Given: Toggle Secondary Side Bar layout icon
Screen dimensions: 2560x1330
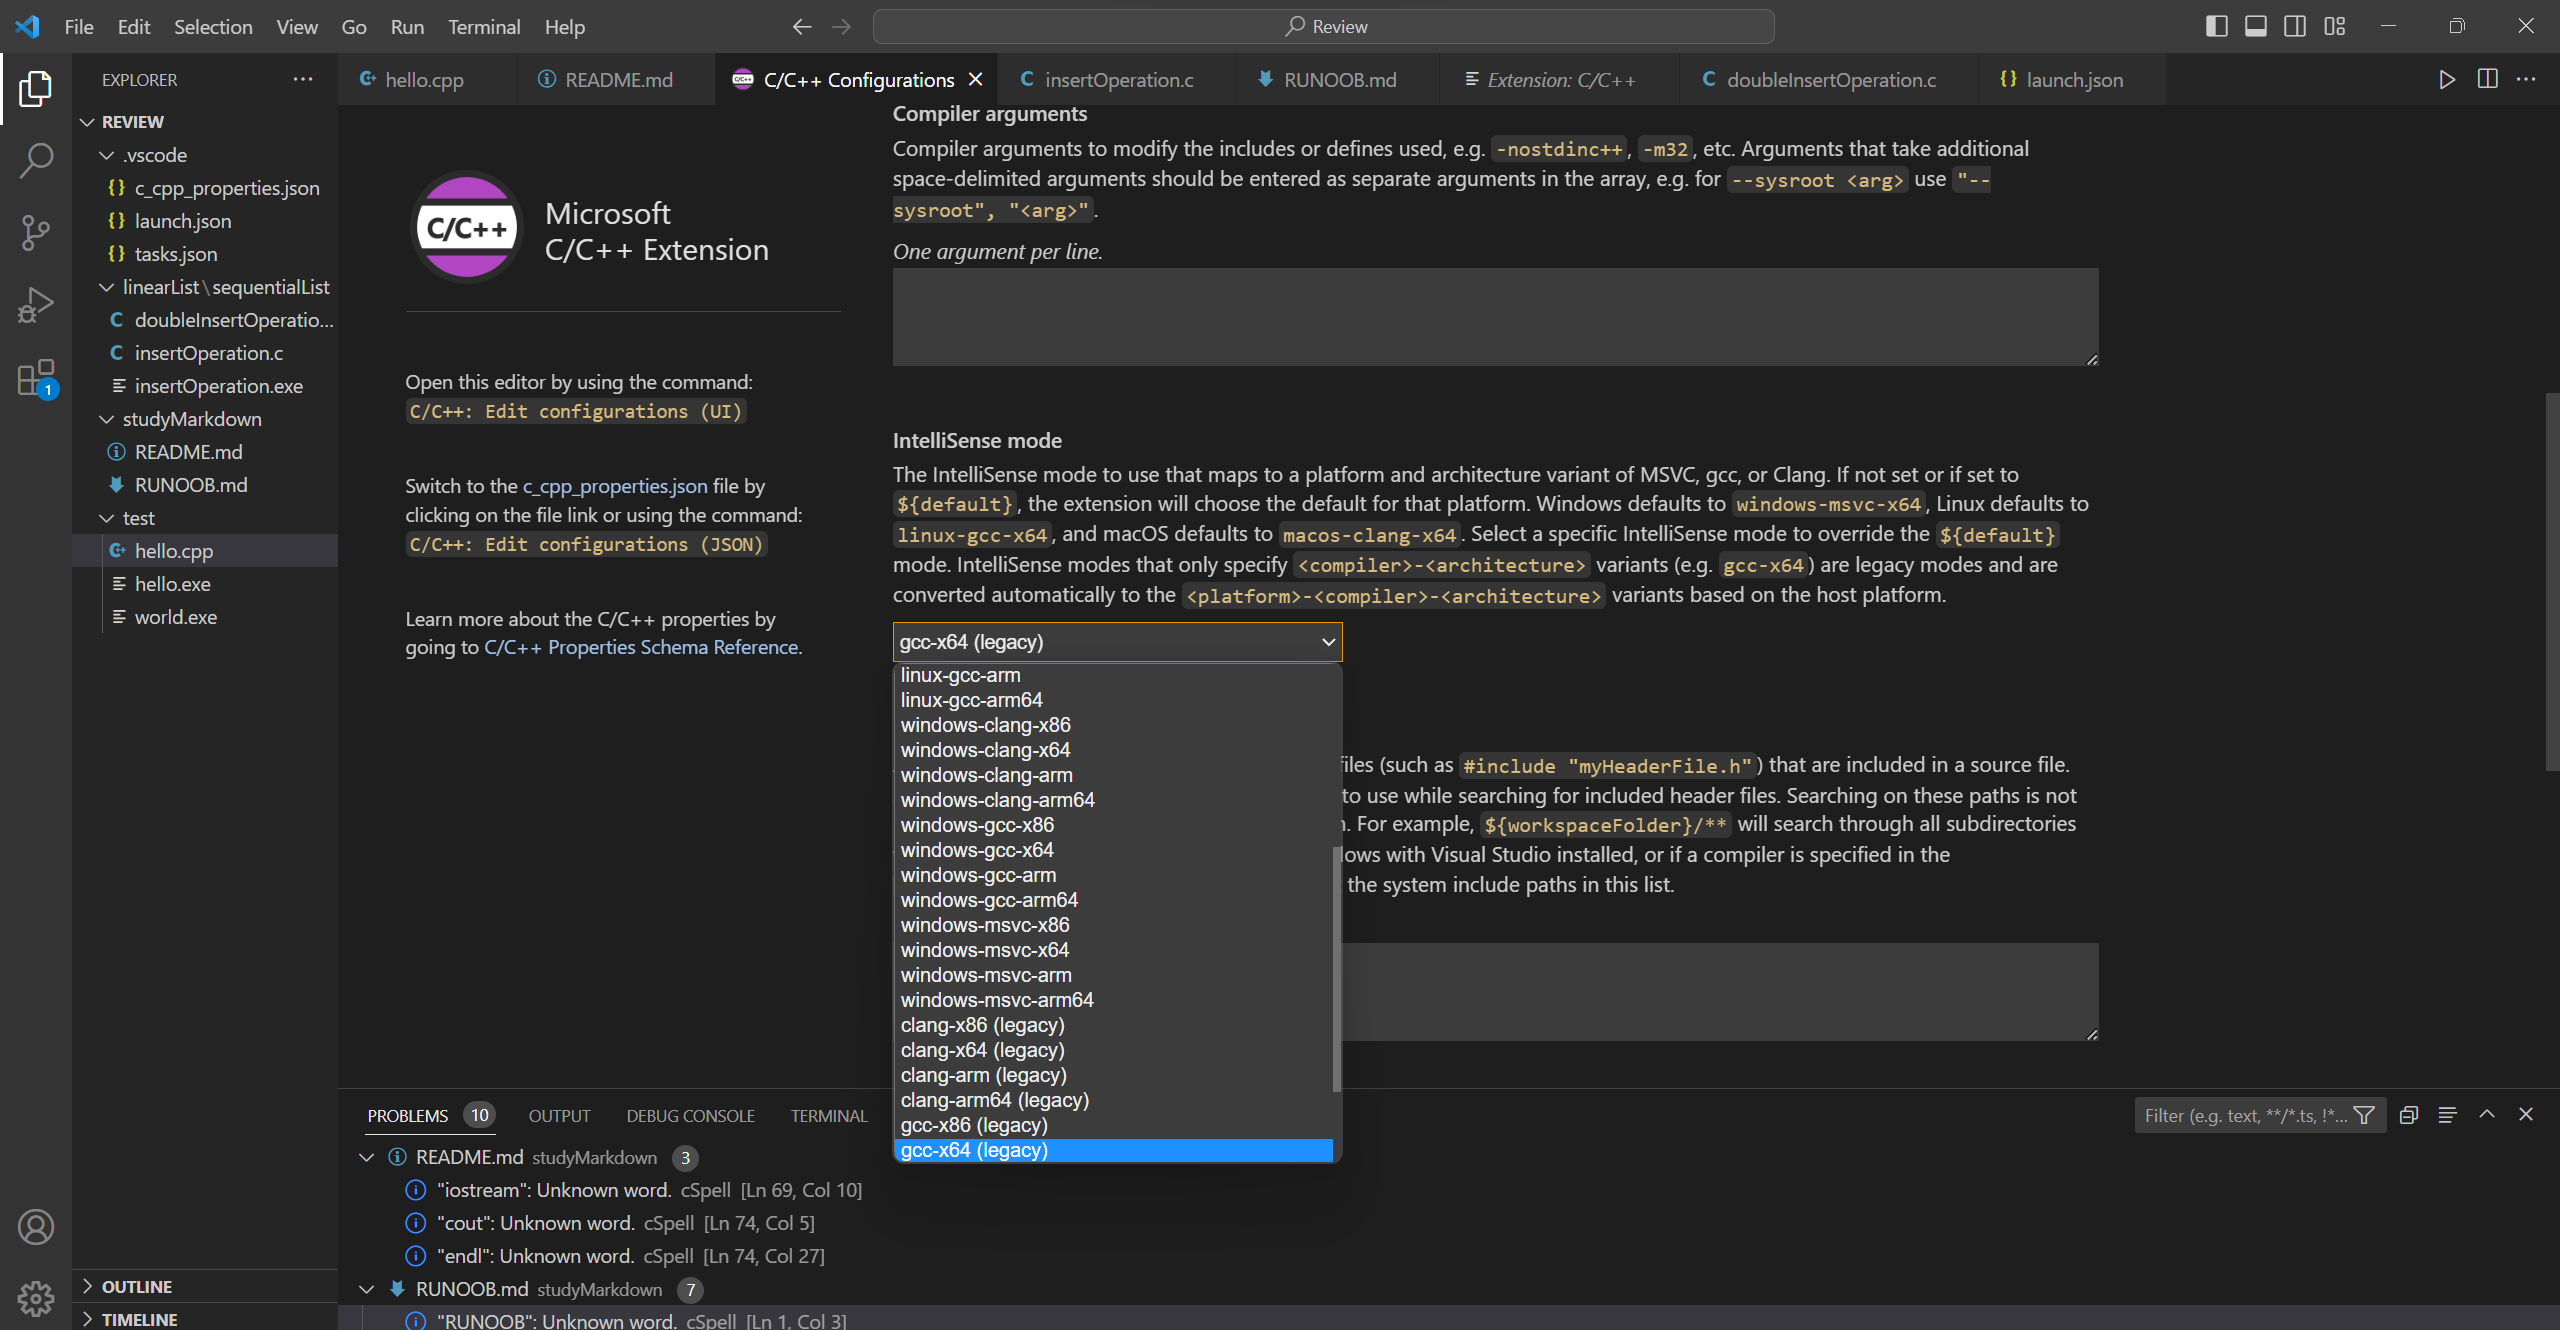Looking at the screenshot, I should [x=2295, y=26].
